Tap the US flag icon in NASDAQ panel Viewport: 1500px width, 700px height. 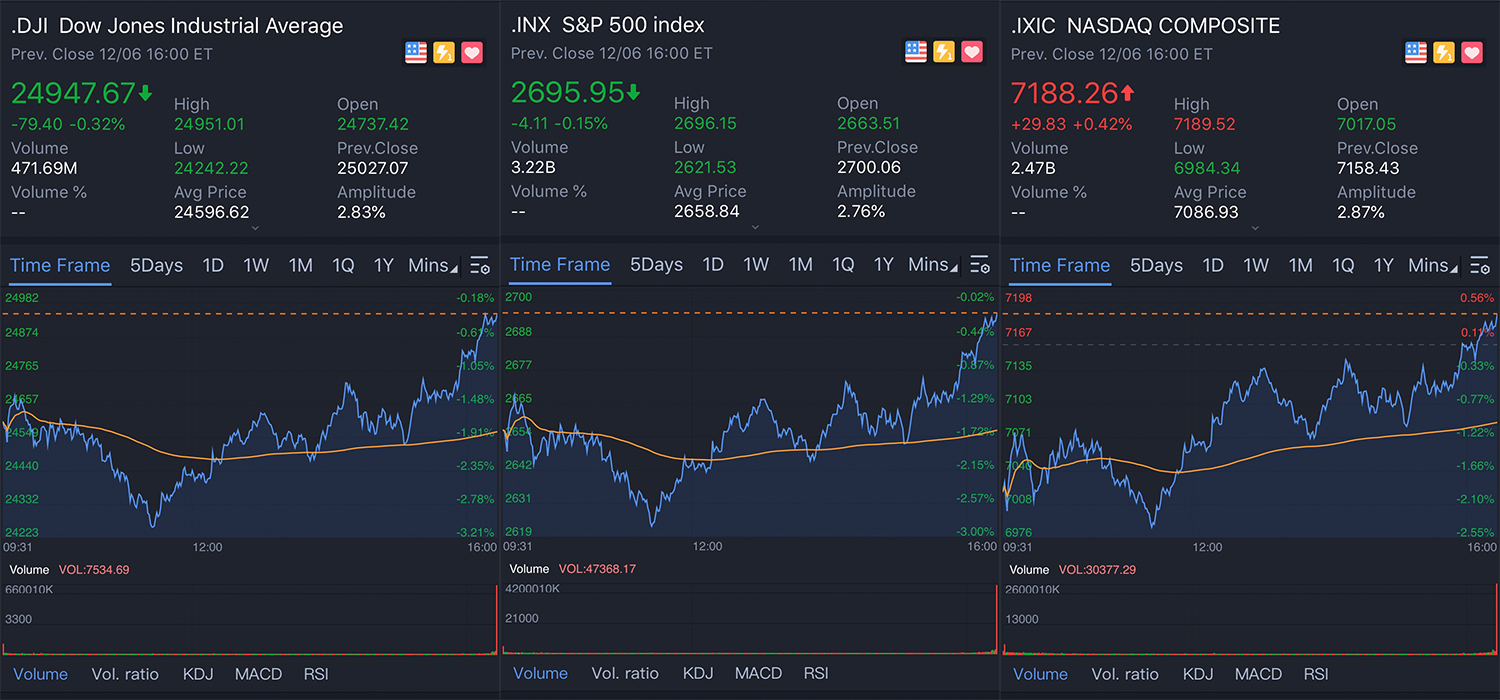click(x=1416, y=53)
